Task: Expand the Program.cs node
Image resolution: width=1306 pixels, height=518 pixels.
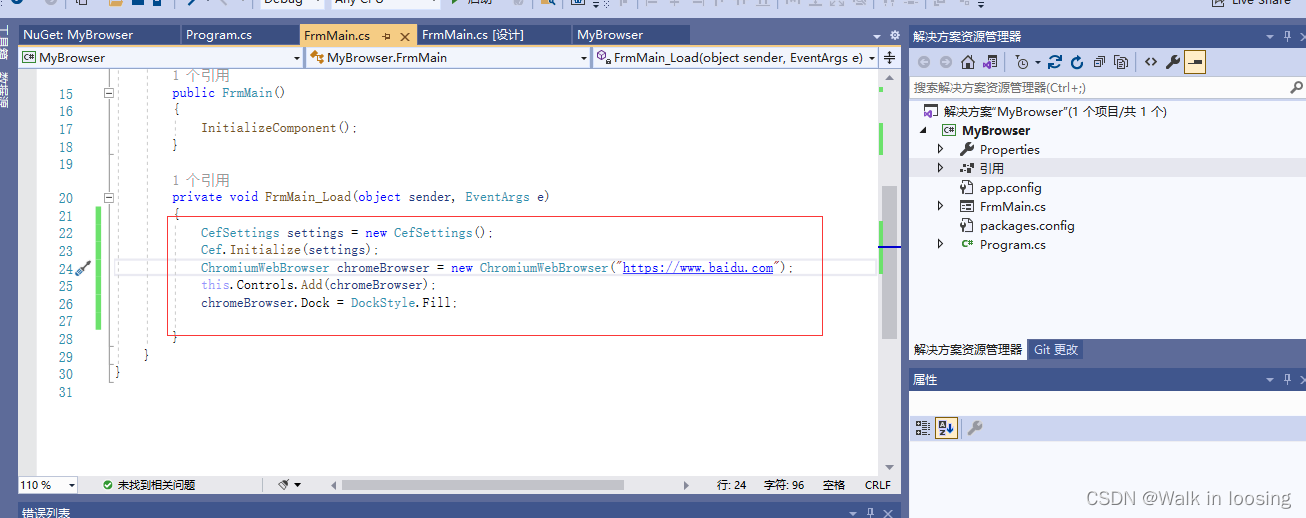Action: 940,244
